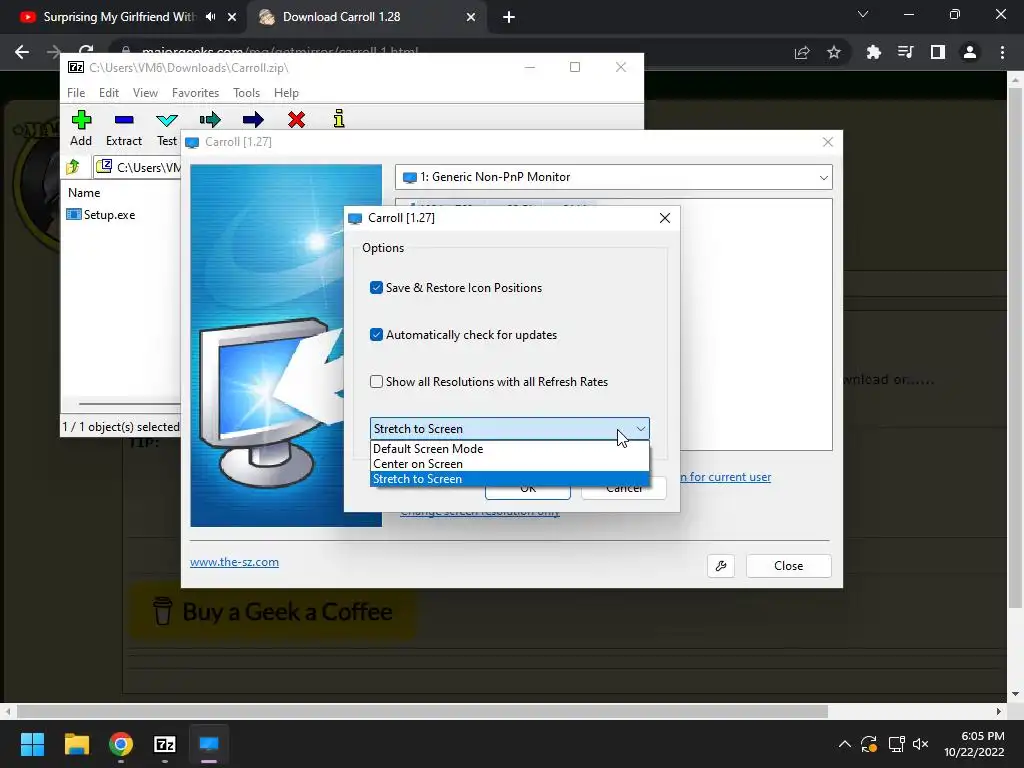Select Center on Screen option

coord(509,464)
